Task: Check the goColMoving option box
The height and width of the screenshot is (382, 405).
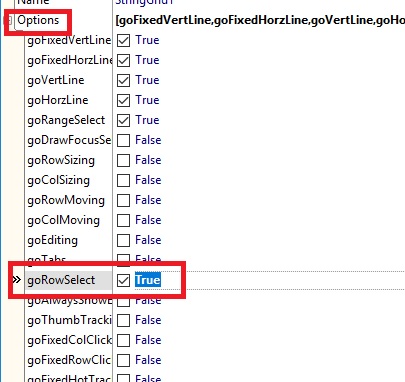Action: click(123, 221)
